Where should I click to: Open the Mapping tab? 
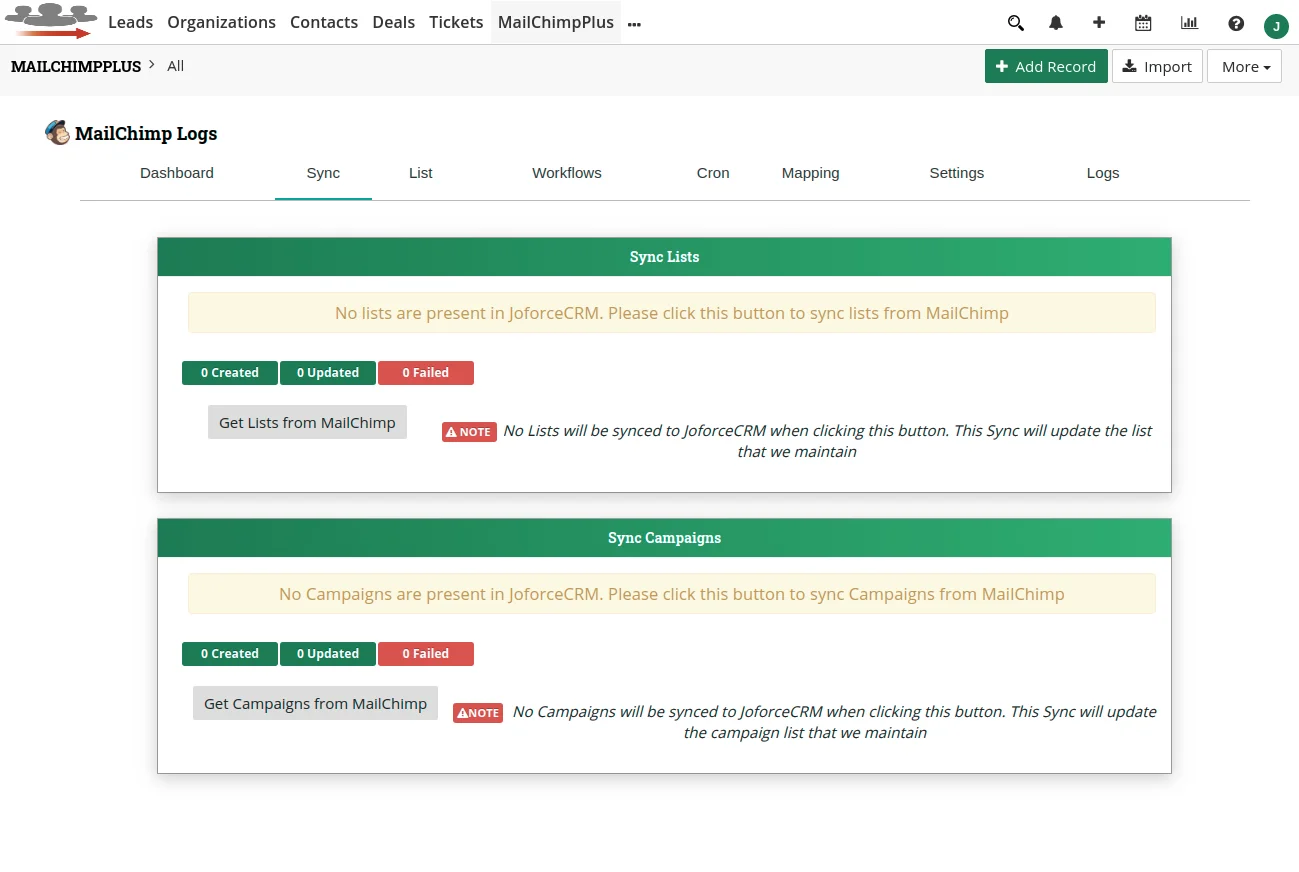pyautogui.click(x=810, y=172)
